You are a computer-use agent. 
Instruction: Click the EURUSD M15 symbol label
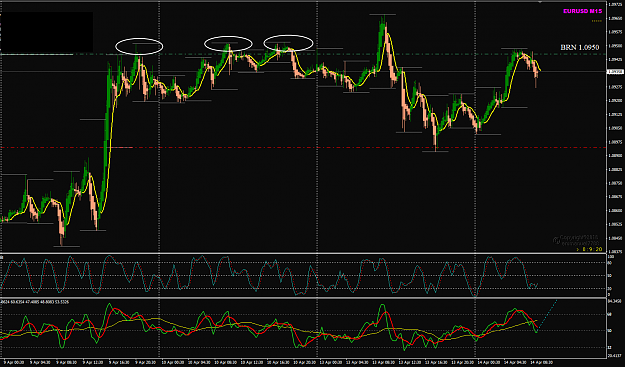coord(582,11)
